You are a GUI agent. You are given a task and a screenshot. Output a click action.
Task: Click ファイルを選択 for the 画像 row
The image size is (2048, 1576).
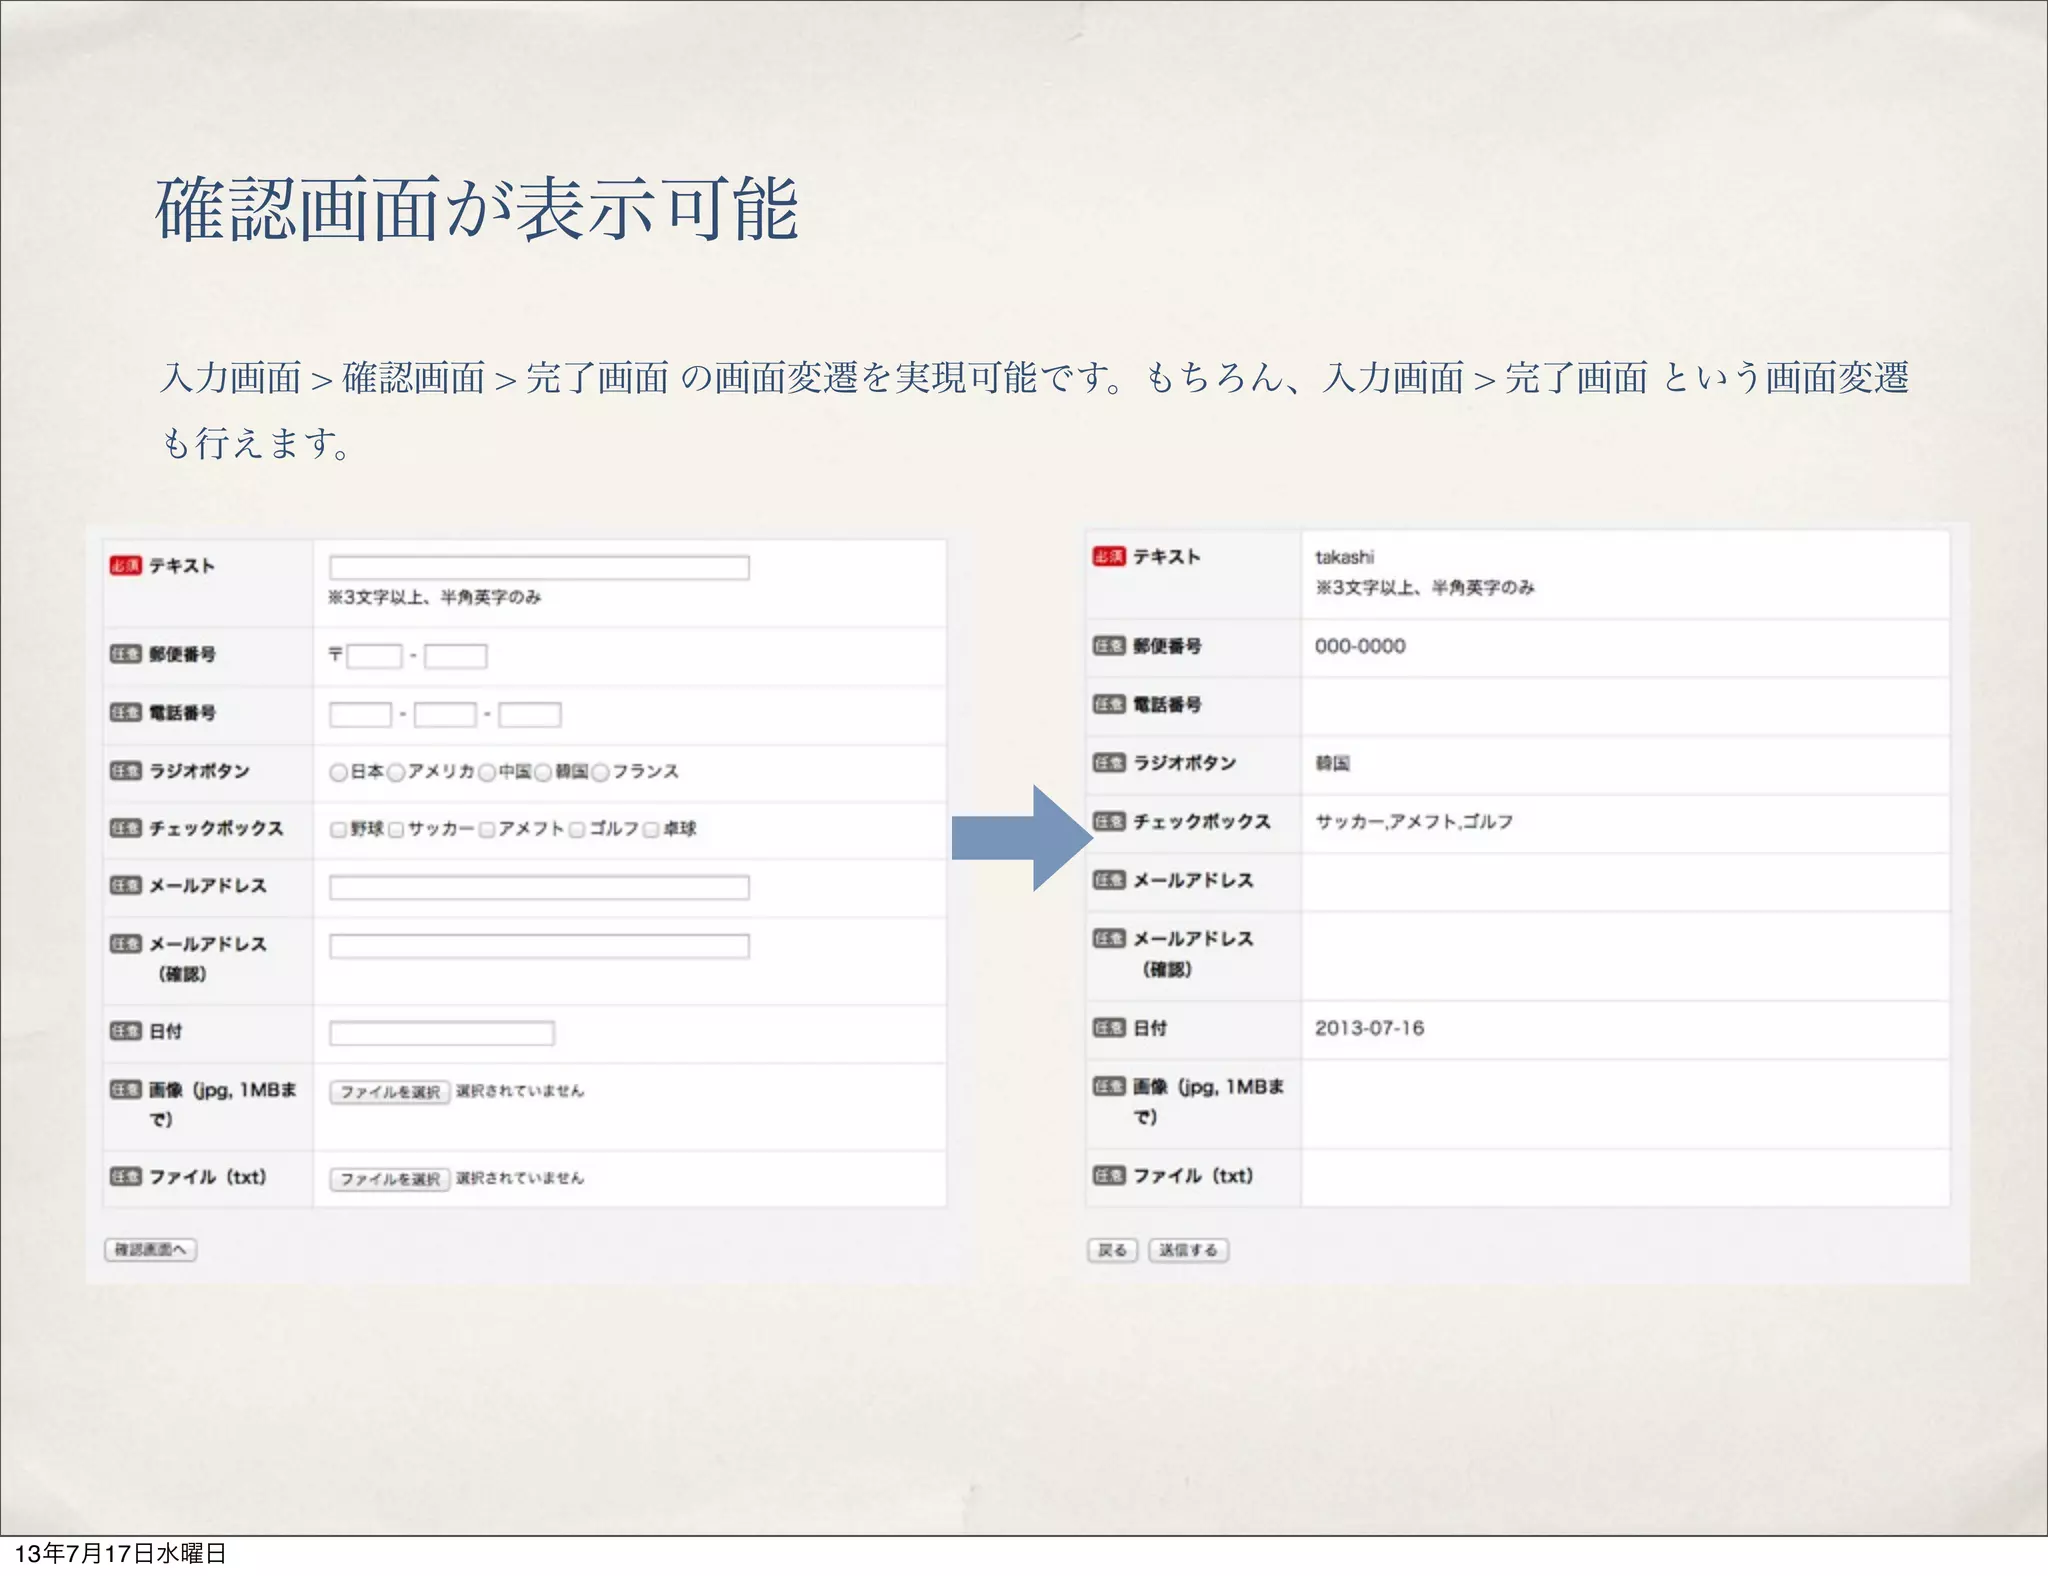coord(390,1092)
